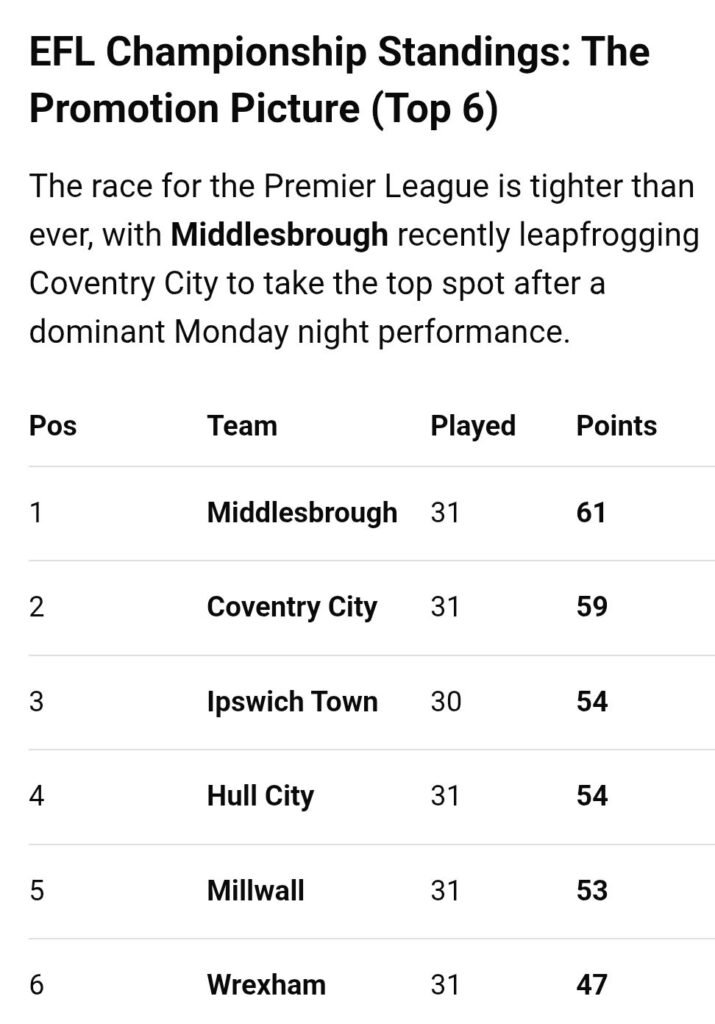Click bold Middlesbrough in the intro paragraph

pyautogui.click(x=279, y=235)
